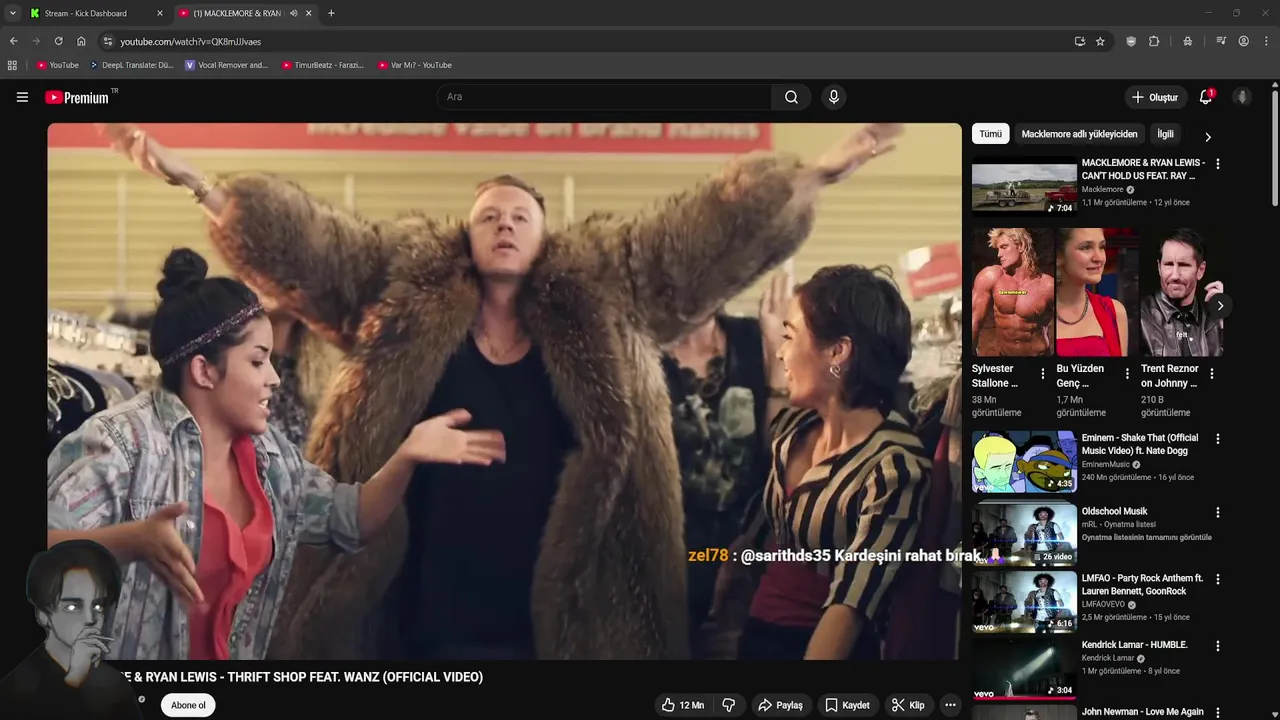Open the TimurBeatz bookmark
The width and height of the screenshot is (1280, 720).
[x=322, y=65]
